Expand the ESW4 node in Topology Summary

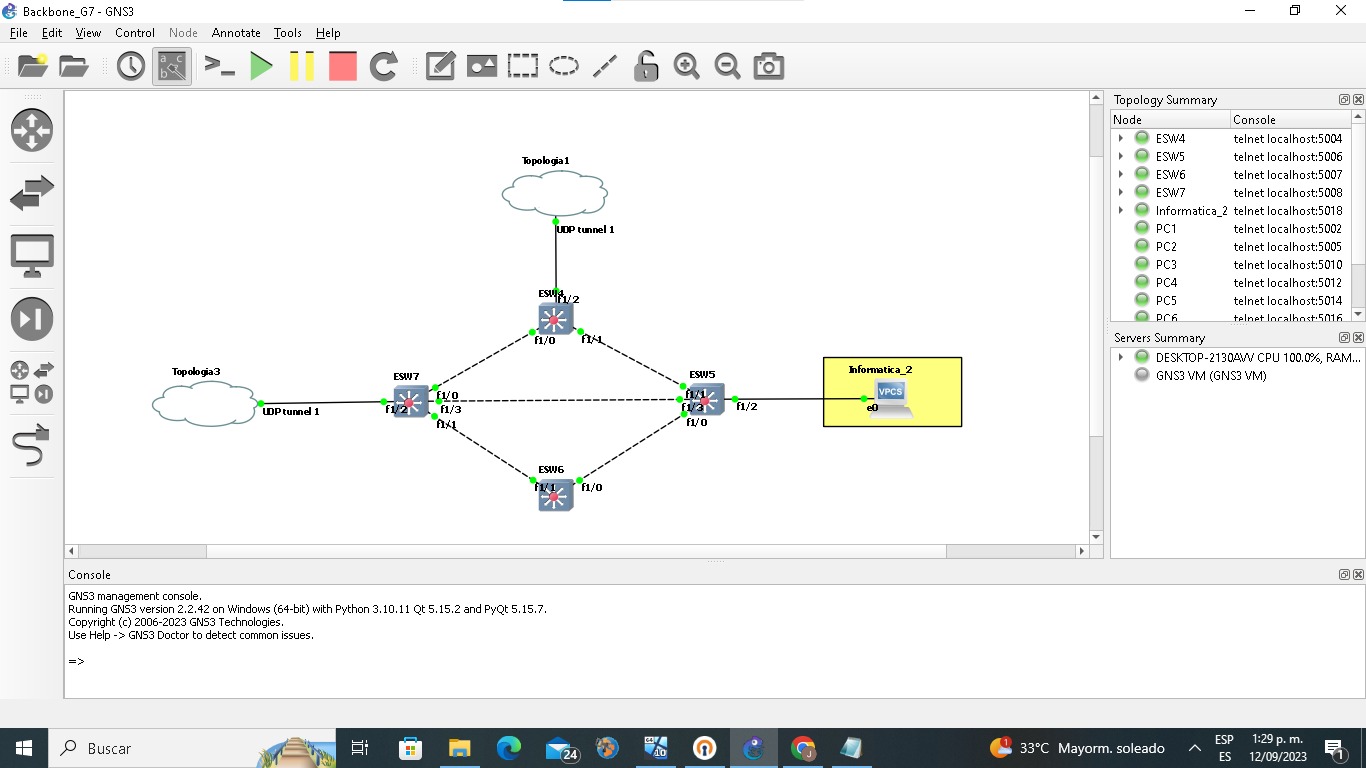[1120, 138]
